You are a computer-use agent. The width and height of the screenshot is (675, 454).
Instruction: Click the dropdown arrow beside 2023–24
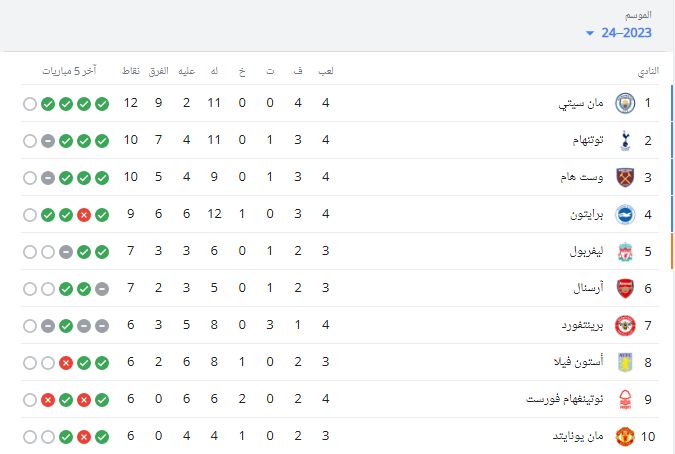(x=590, y=33)
